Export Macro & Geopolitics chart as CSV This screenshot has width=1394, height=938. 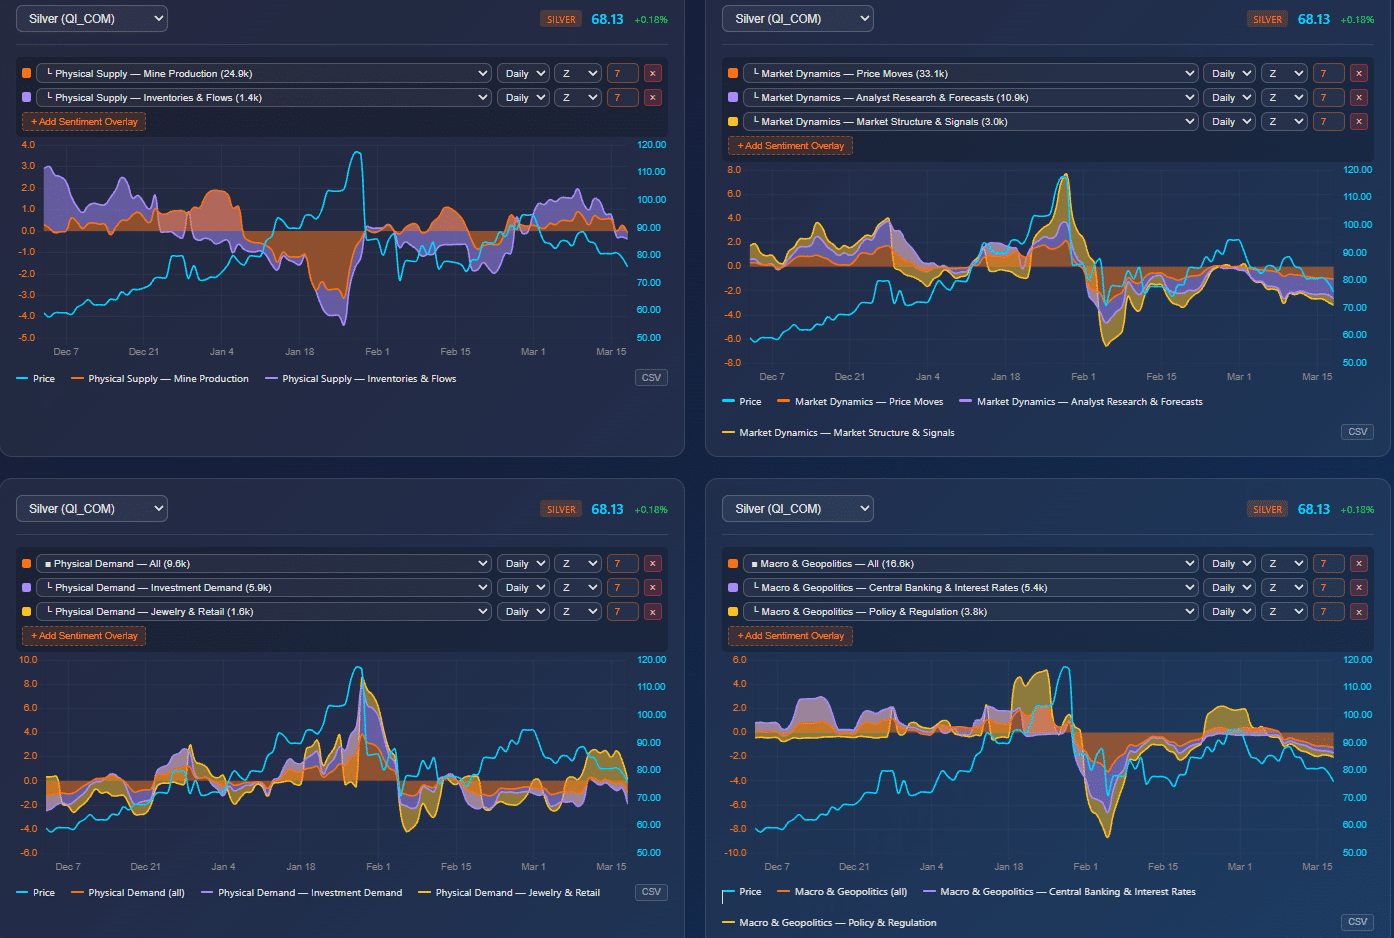pos(1357,922)
